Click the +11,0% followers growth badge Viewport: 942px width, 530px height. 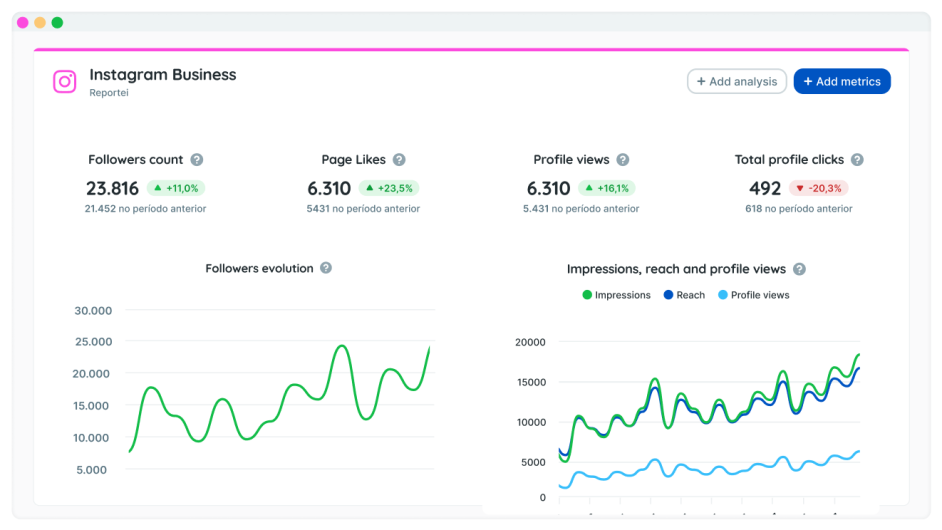click(176, 188)
